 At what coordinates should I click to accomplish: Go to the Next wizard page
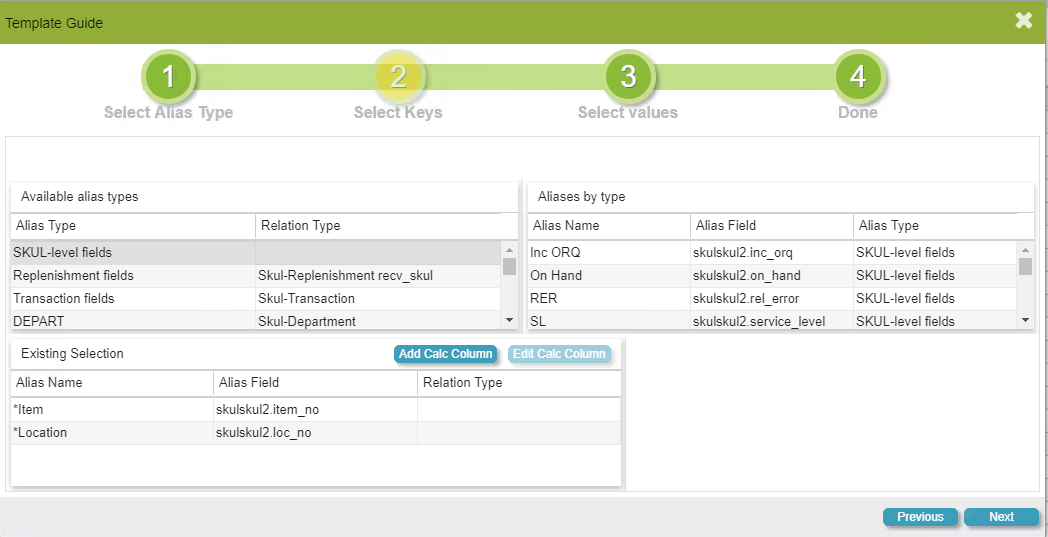(1001, 517)
